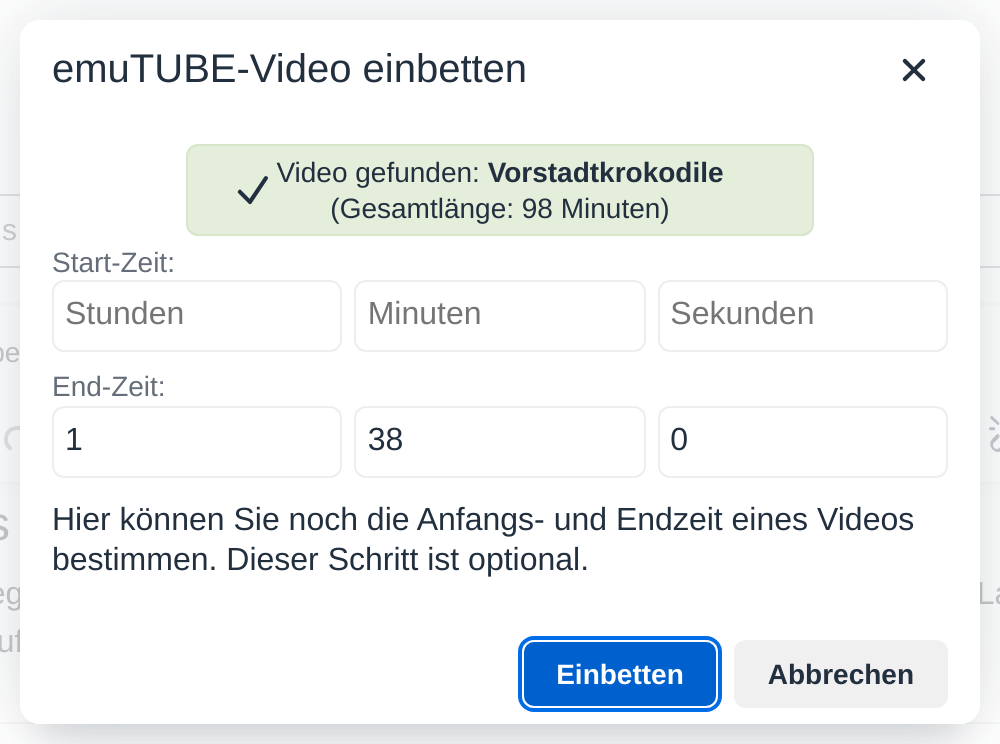Click the video title Vorstadtkrokodile
This screenshot has width=1000, height=744.
605,173
